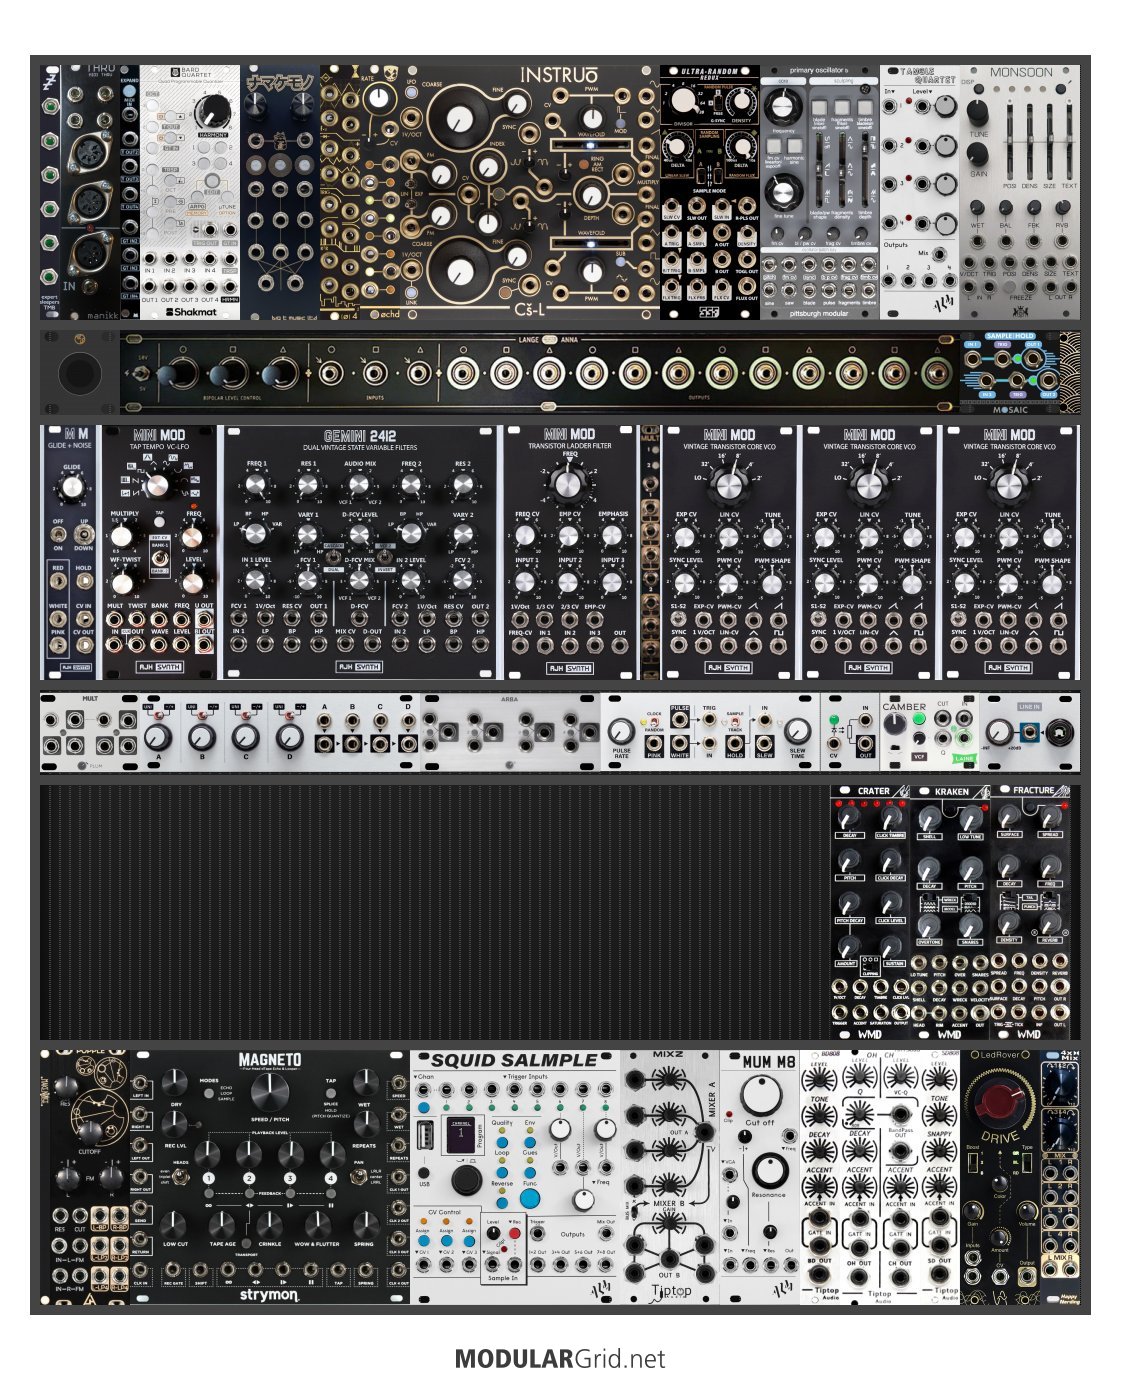Click the RES 2 knob on Gemini 2412

click(462, 486)
